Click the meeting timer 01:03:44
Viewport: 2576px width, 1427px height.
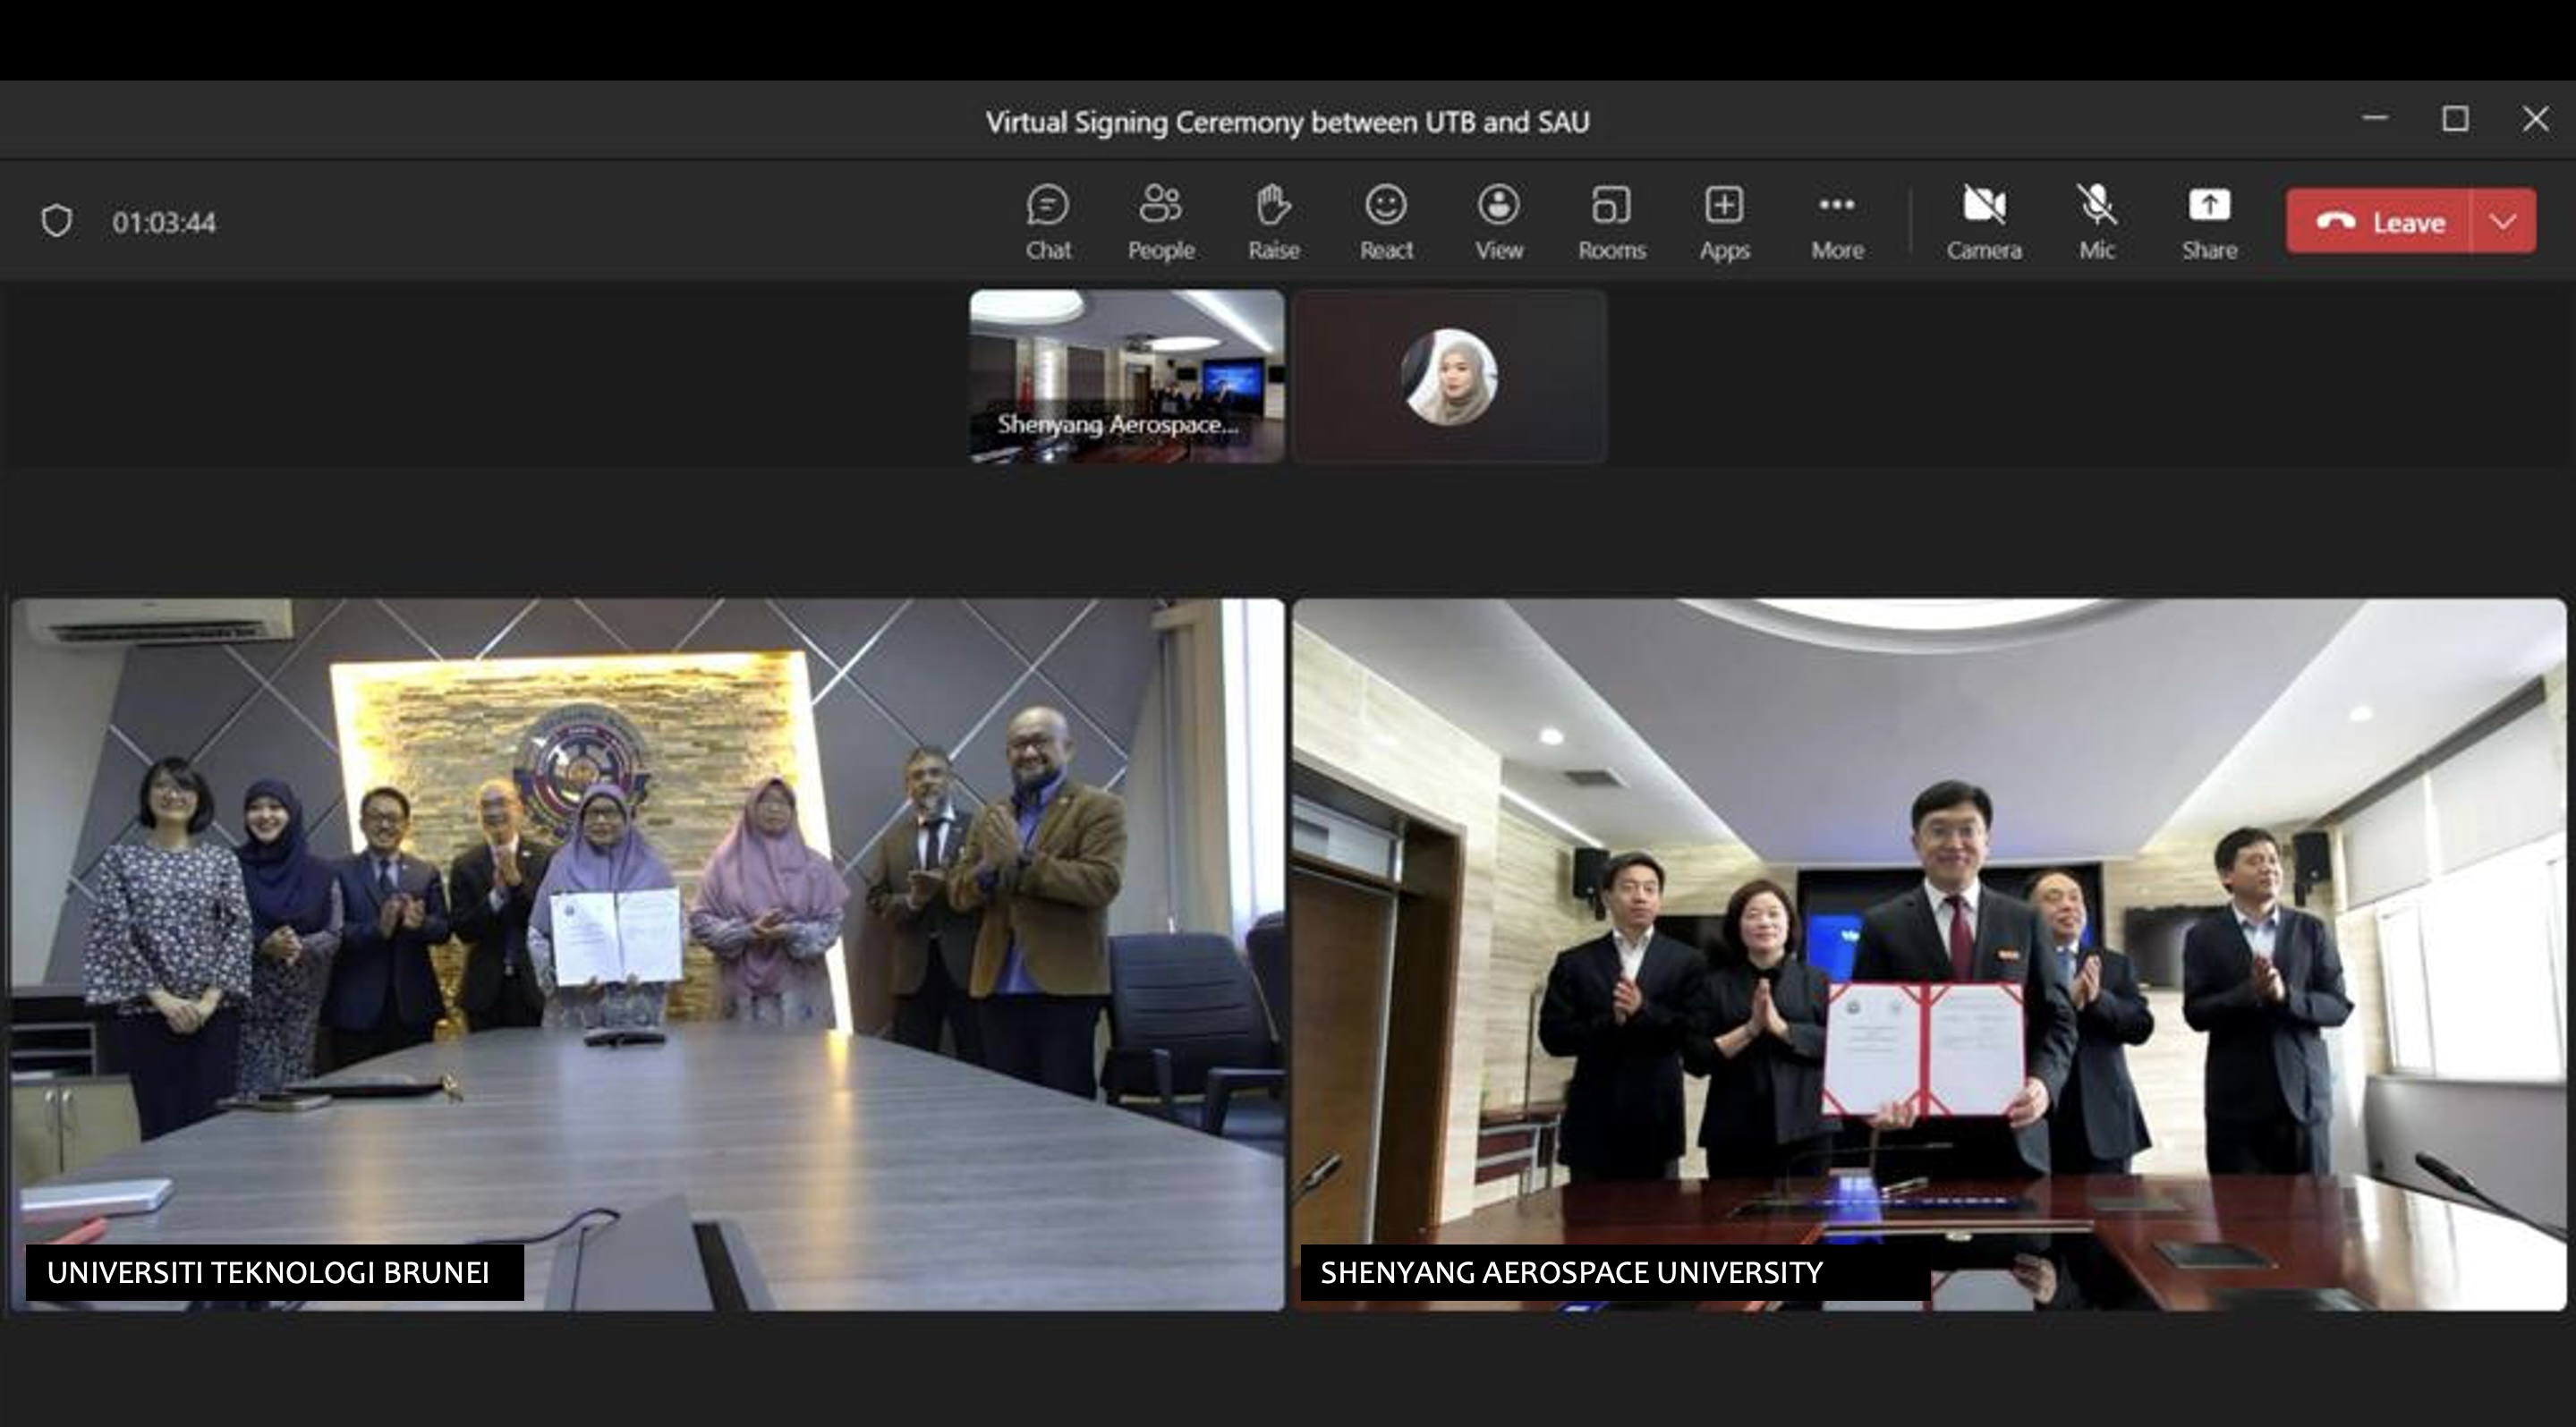coord(164,222)
